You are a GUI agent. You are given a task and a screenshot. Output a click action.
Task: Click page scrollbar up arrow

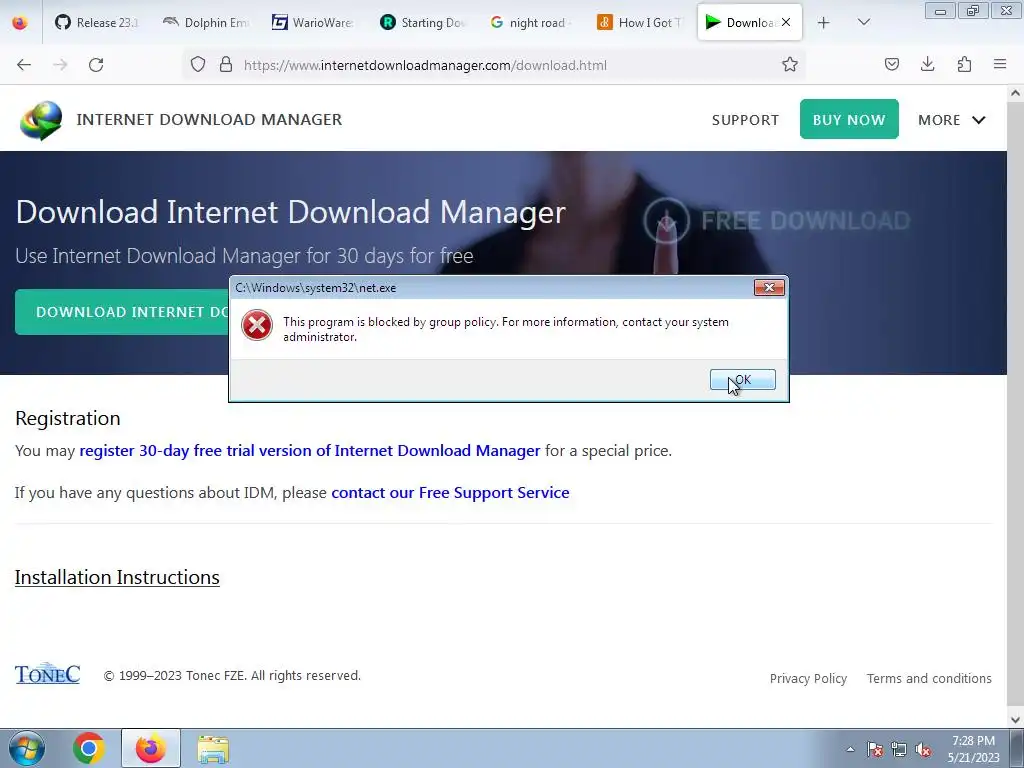pos(1016,93)
